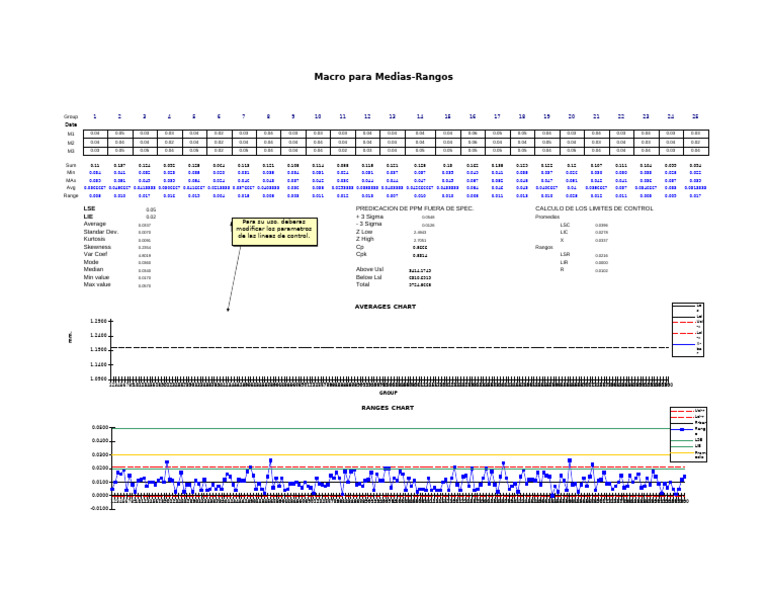Select the 'Below Lsl' label
The image size is (768, 594).
[x=368, y=277]
